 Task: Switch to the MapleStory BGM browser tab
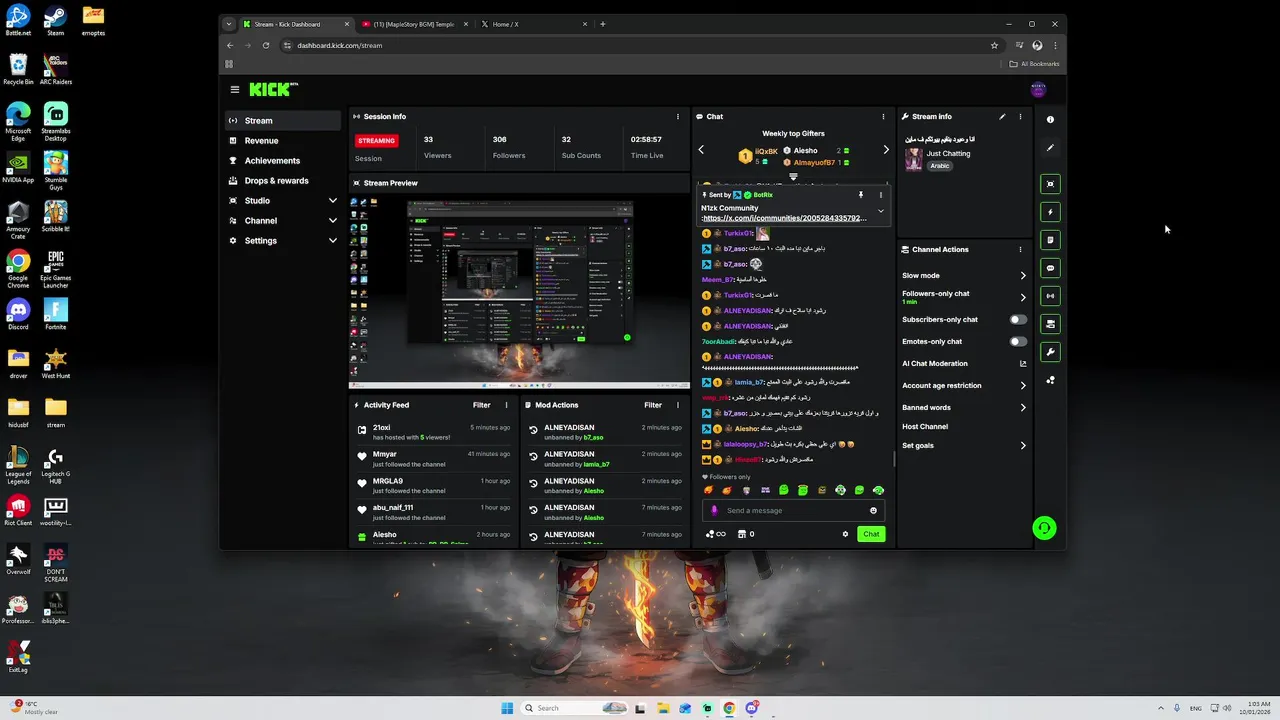click(413, 24)
